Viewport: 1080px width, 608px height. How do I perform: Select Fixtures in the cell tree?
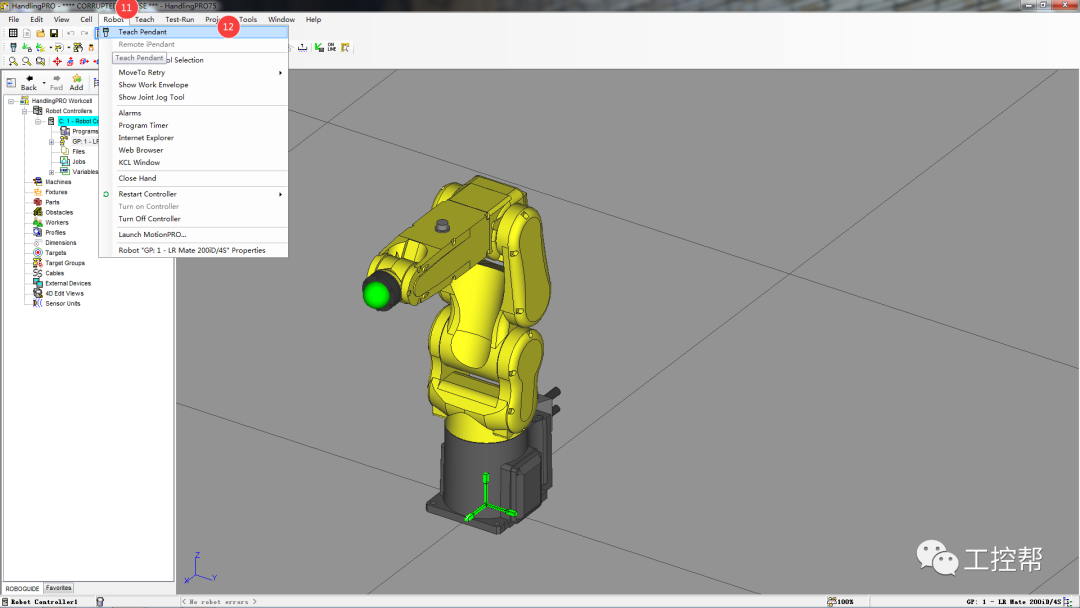click(x=56, y=192)
